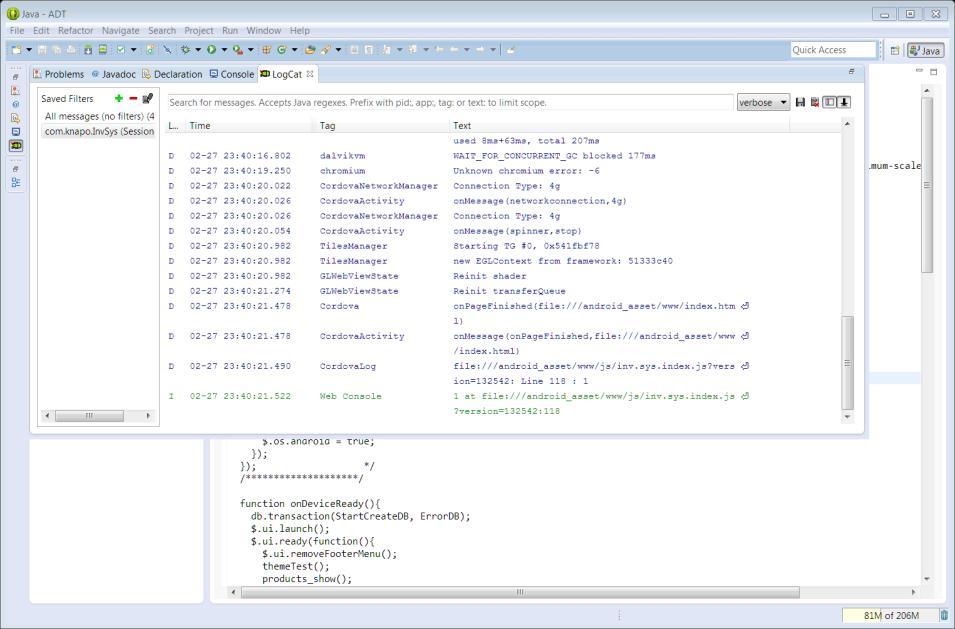Click the Run External Tools icon

click(238, 50)
